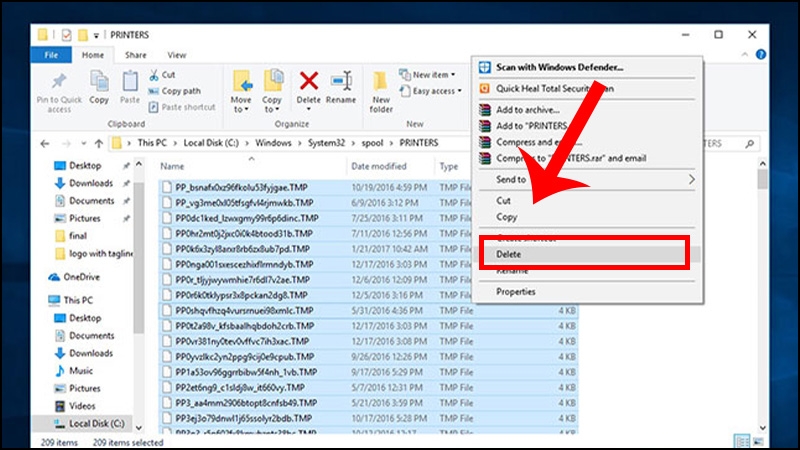Expand the Send to submenu

584,179
